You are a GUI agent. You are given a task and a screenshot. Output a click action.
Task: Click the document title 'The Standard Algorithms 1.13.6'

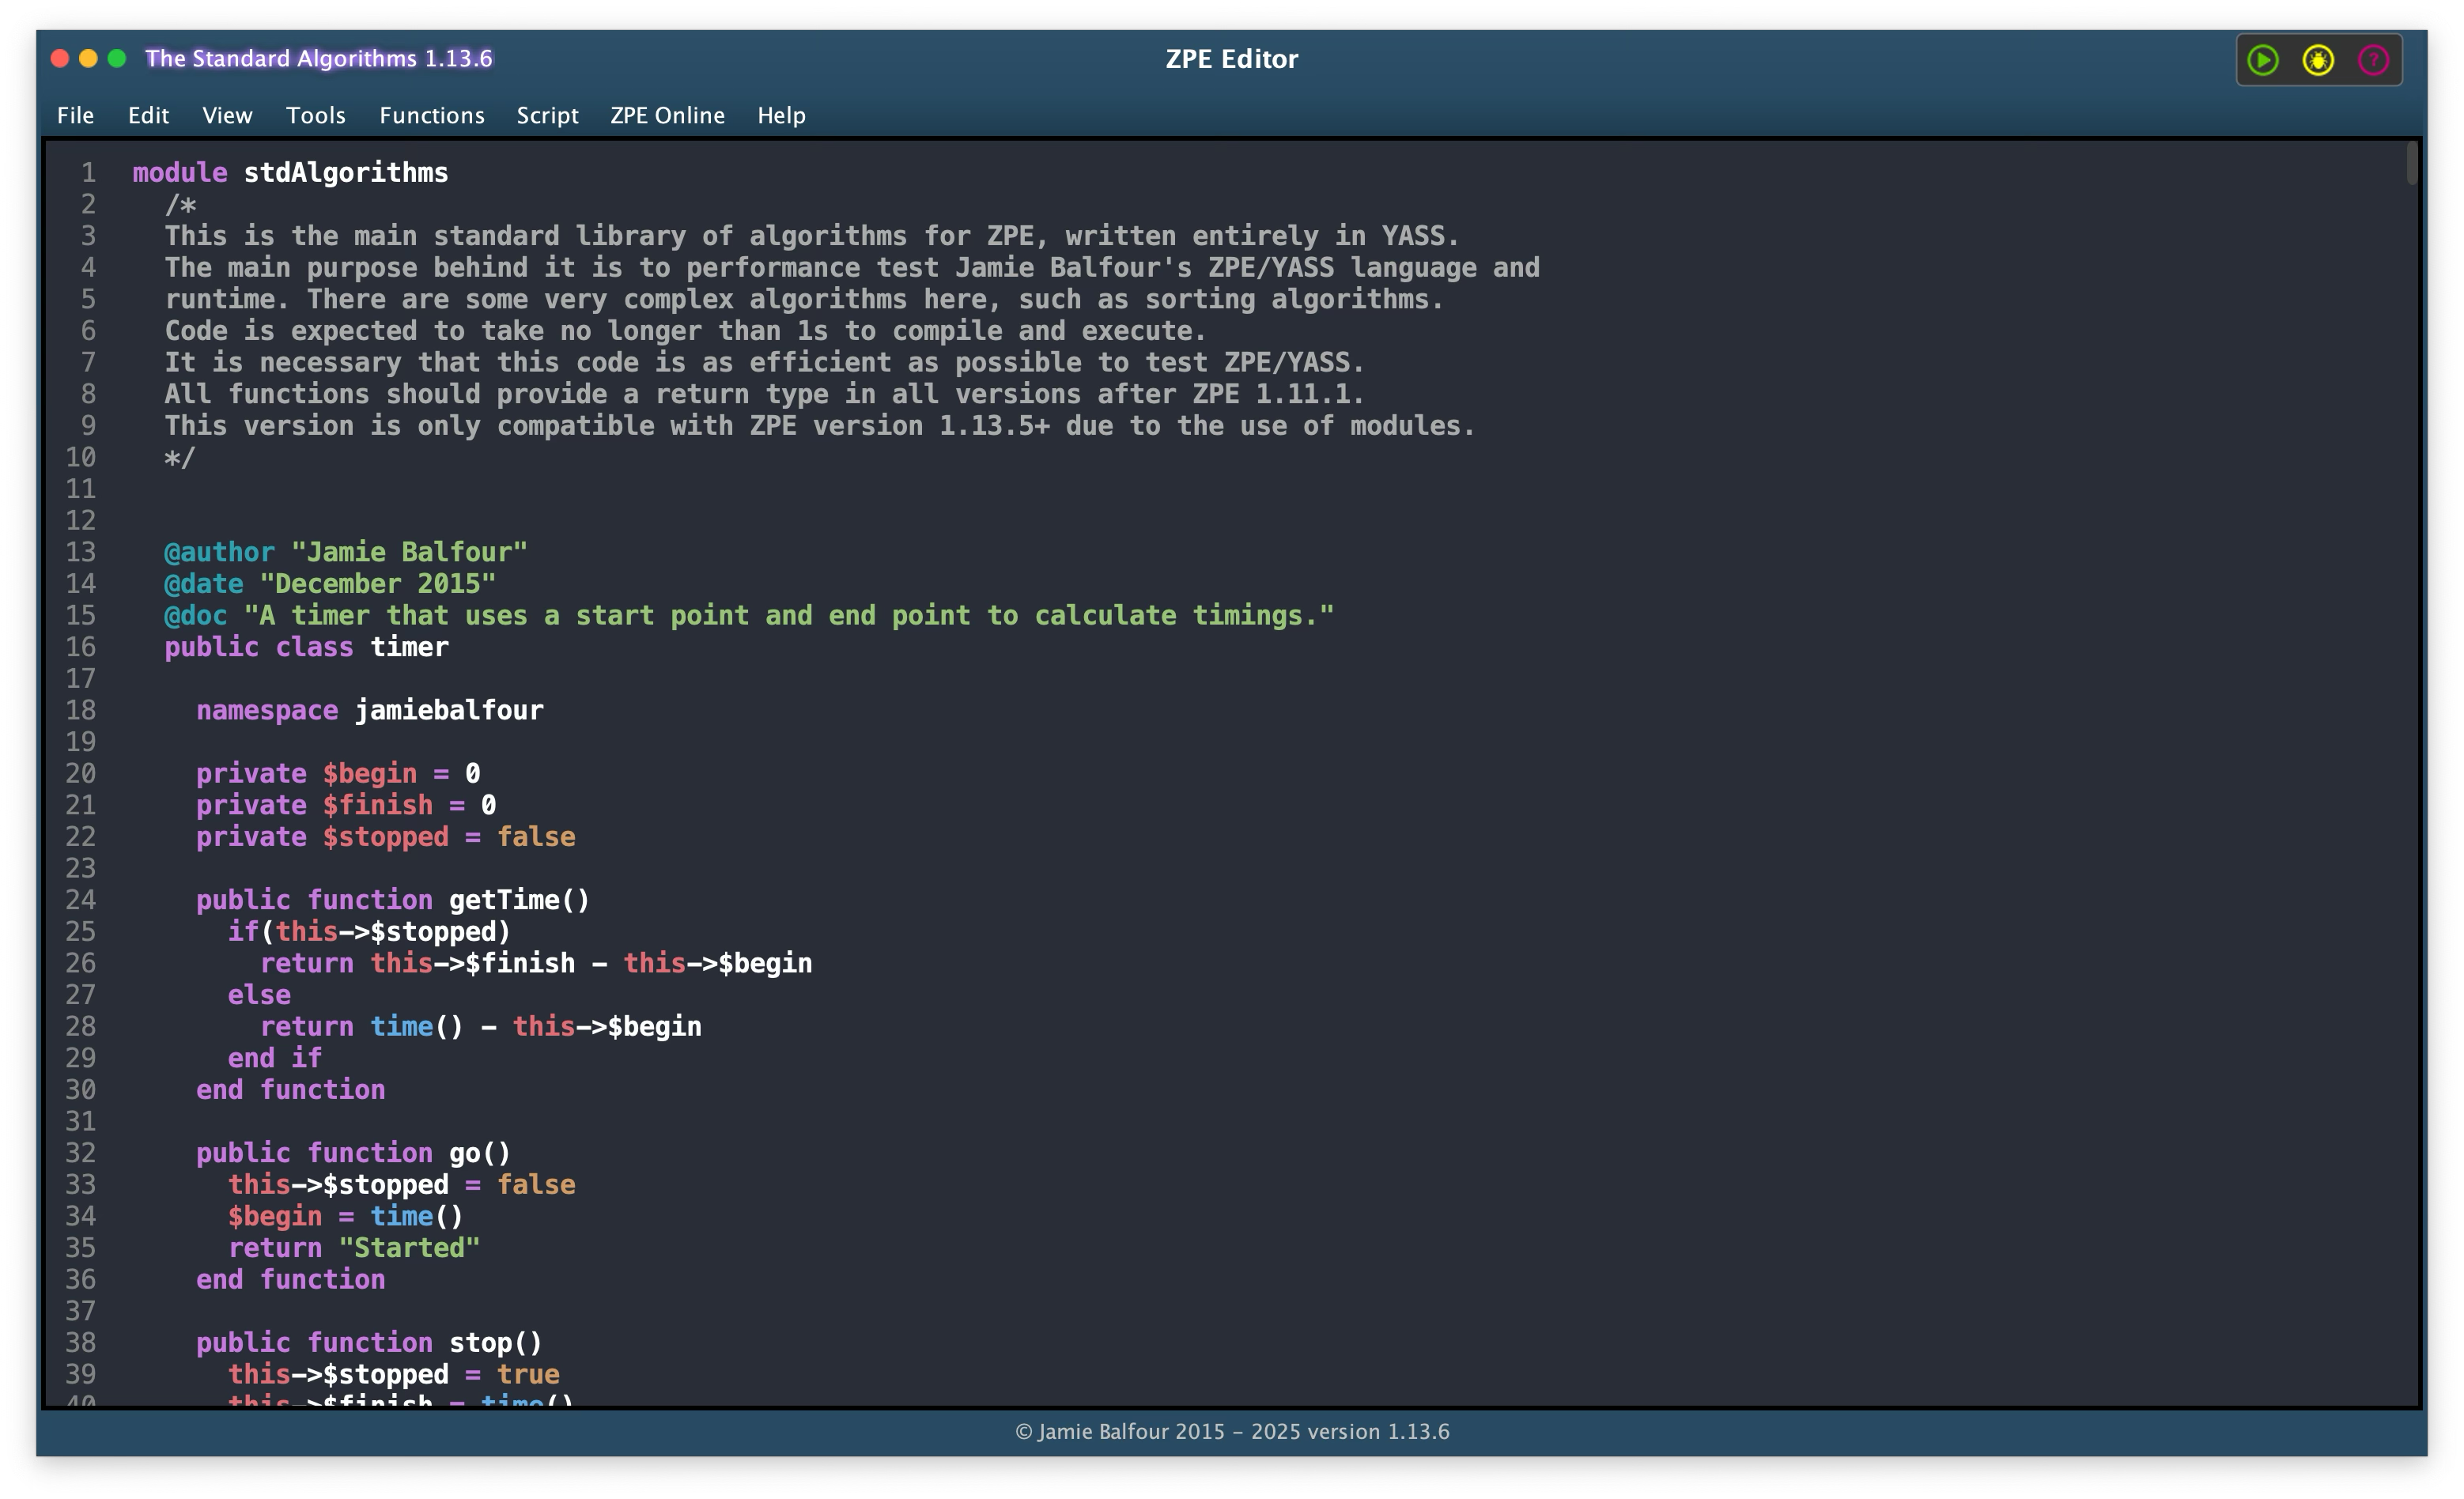click(x=318, y=58)
